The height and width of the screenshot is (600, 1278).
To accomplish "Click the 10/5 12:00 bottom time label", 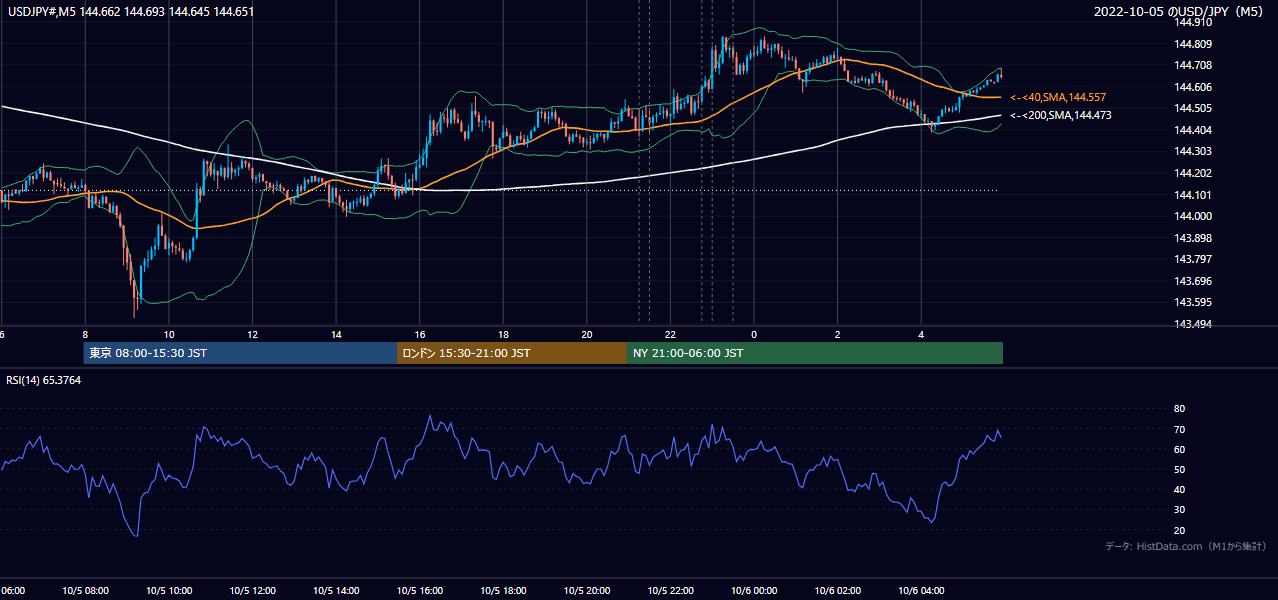I will pos(253,591).
